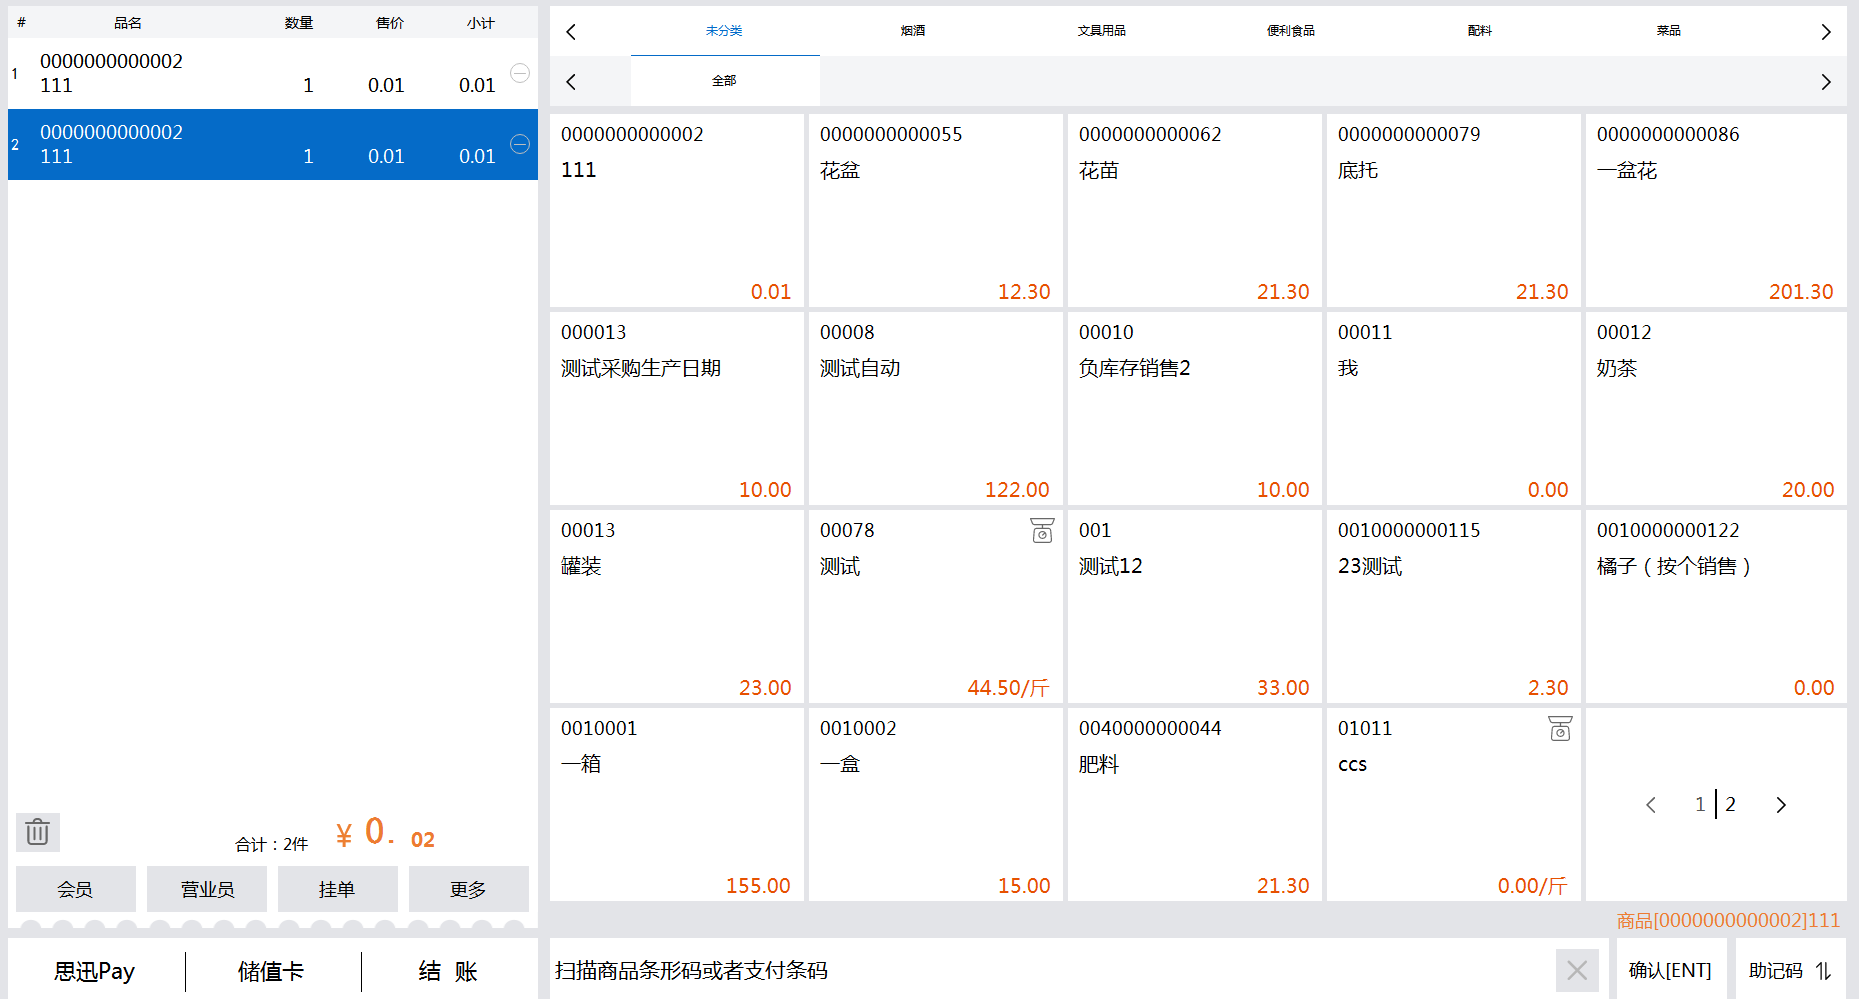The image size is (1859, 999).
Task: Add product 花苗 to cart
Action: point(1195,210)
